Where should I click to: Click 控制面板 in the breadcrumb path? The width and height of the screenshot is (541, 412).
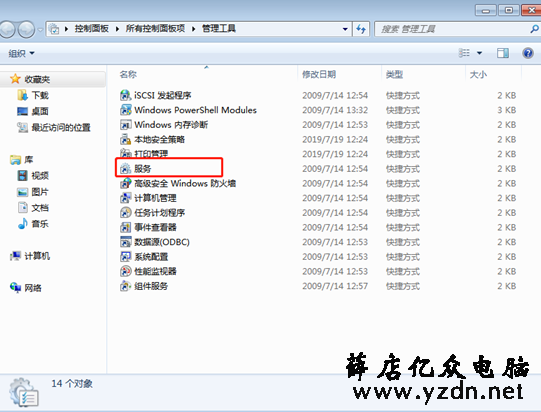(x=91, y=29)
